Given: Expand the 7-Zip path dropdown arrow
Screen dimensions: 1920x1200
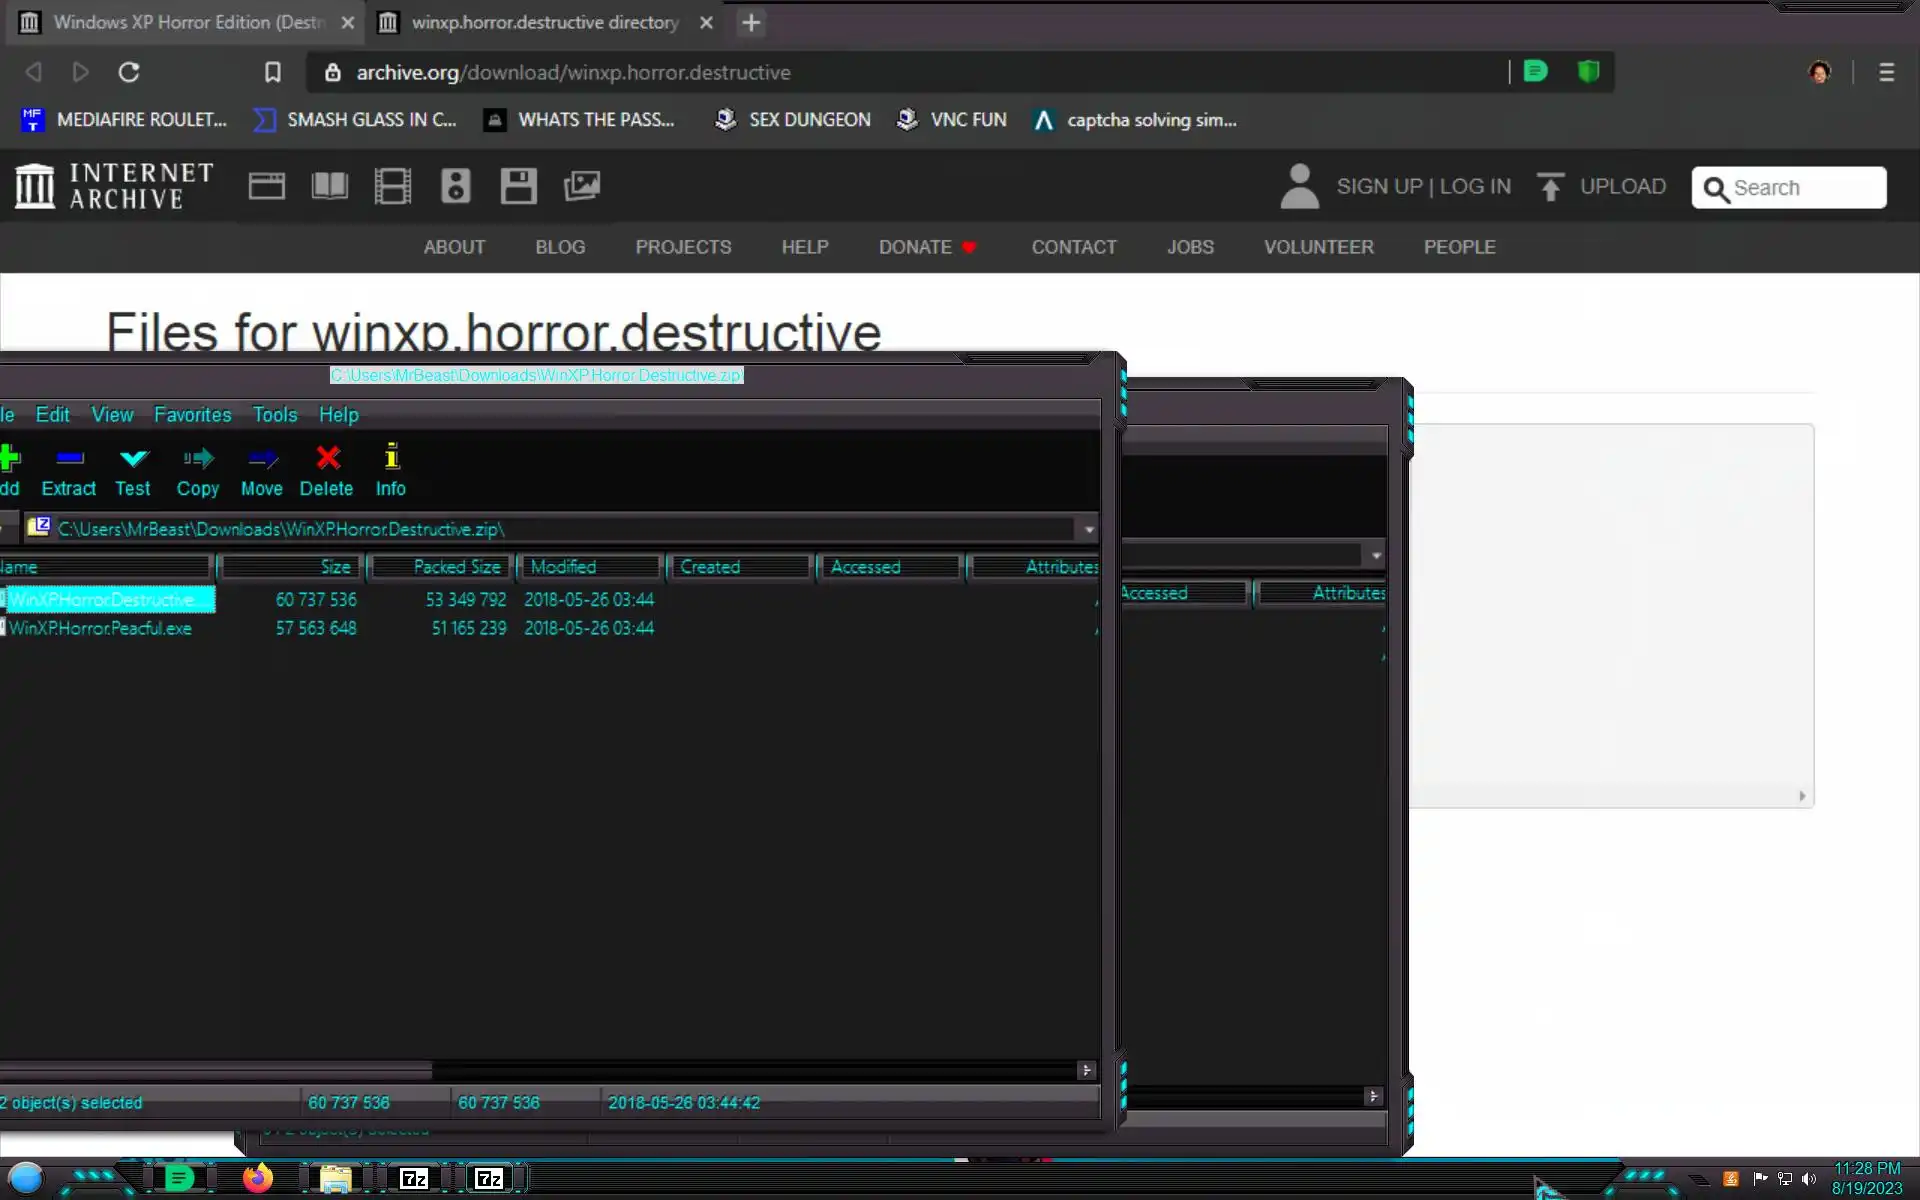Looking at the screenshot, I should (x=1088, y=529).
